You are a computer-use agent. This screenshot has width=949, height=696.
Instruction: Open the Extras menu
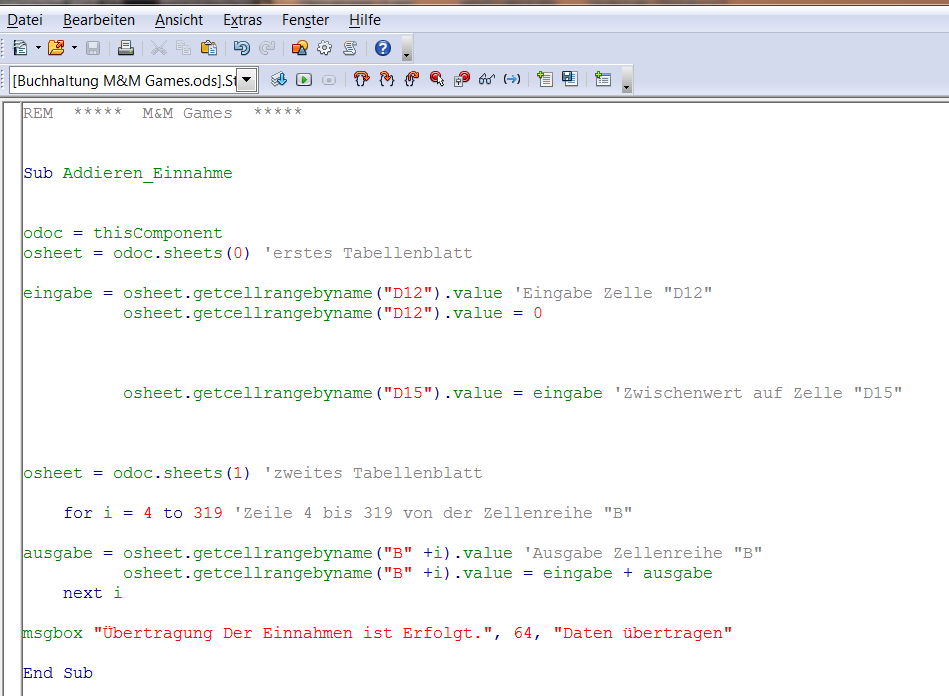point(242,20)
